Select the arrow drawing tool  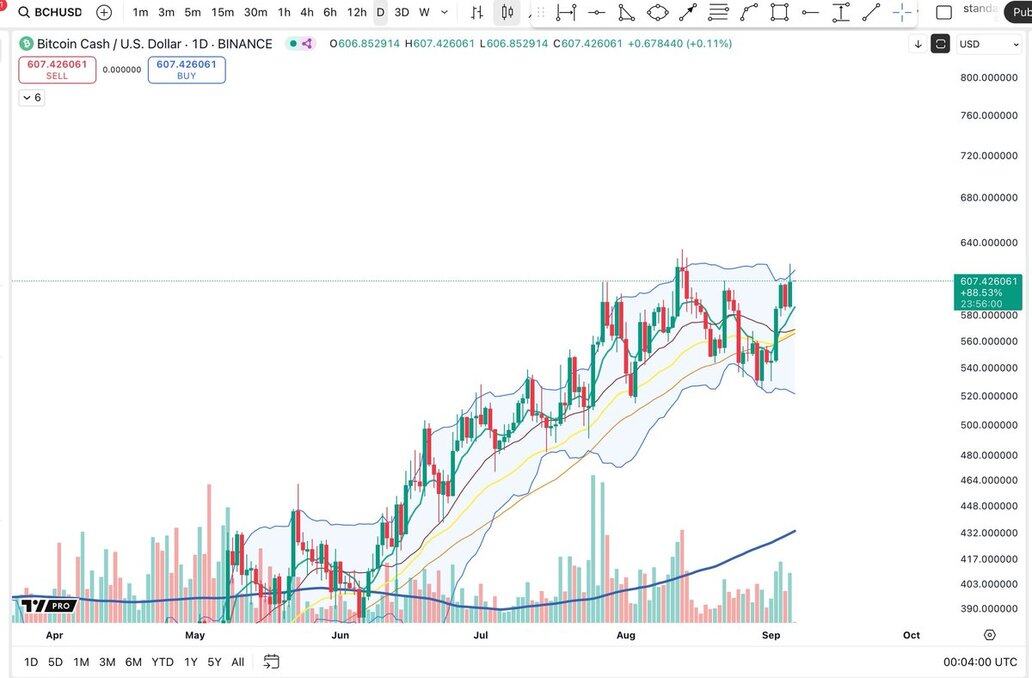(688, 12)
